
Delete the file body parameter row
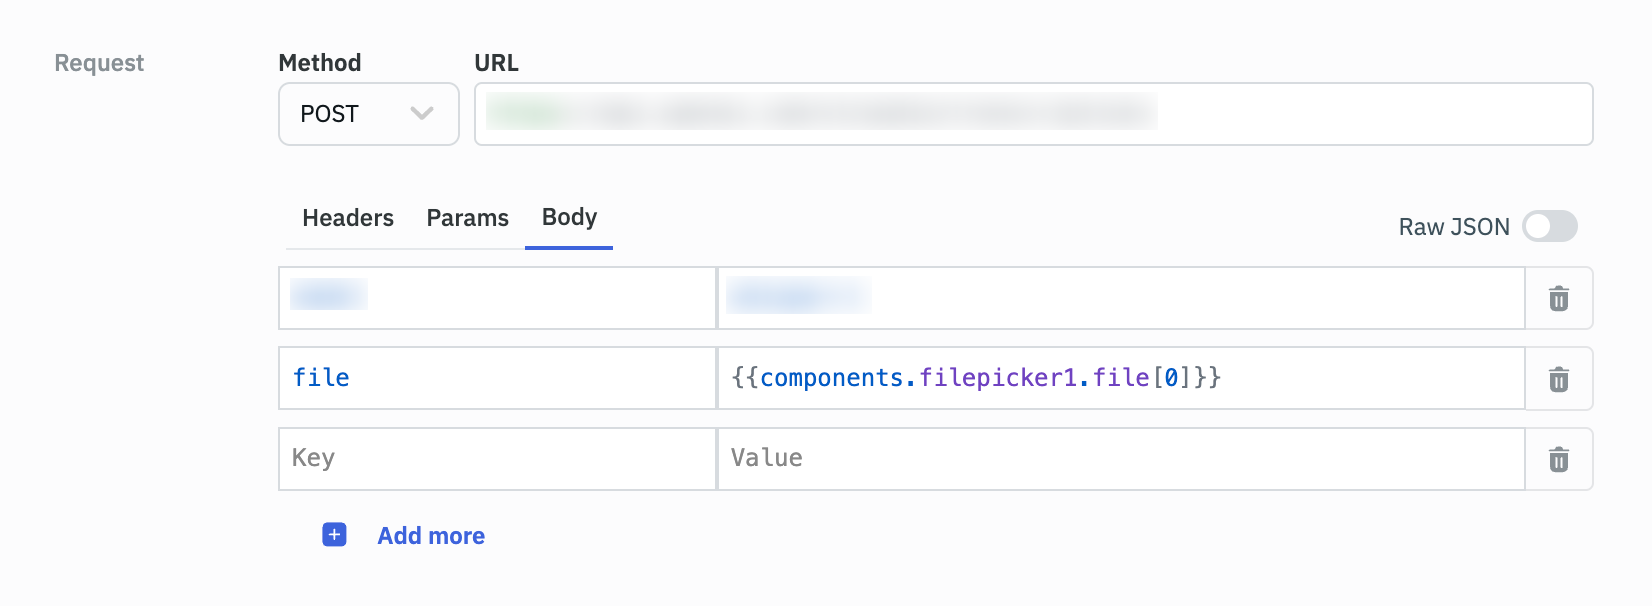1558,379
